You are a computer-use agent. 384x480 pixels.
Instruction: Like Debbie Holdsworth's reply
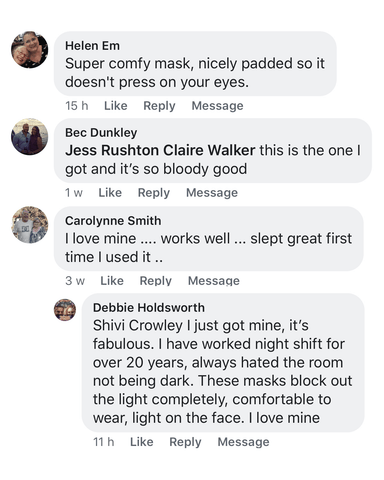point(142,442)
